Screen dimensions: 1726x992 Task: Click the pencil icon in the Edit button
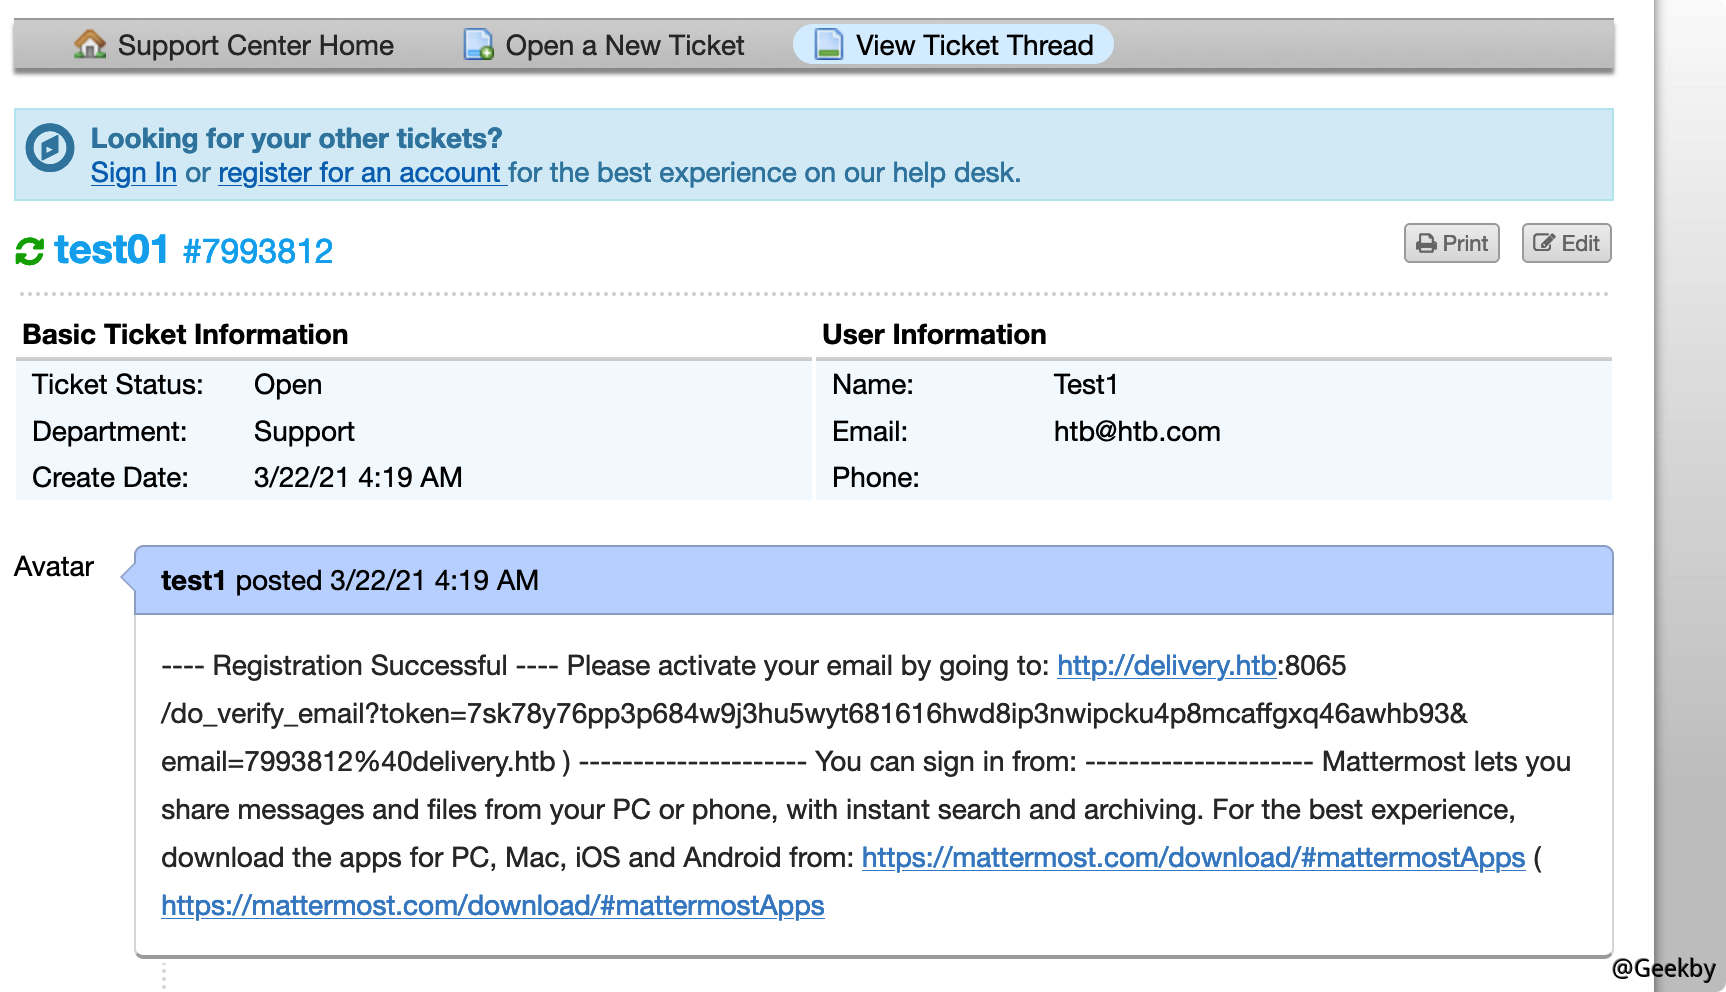click(x=1544, y=243)
